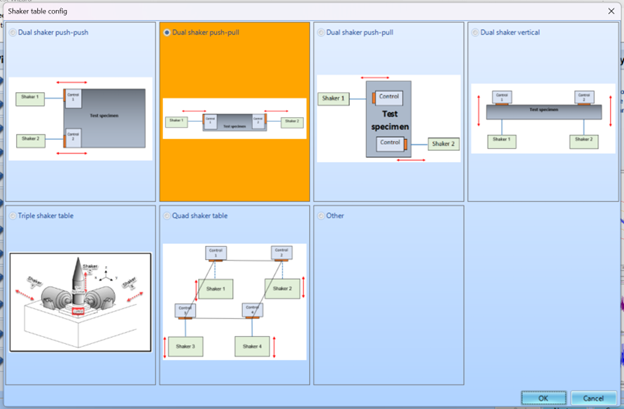Click the quad shaker table diagram
624x409 pixels.
click(235, 301)
